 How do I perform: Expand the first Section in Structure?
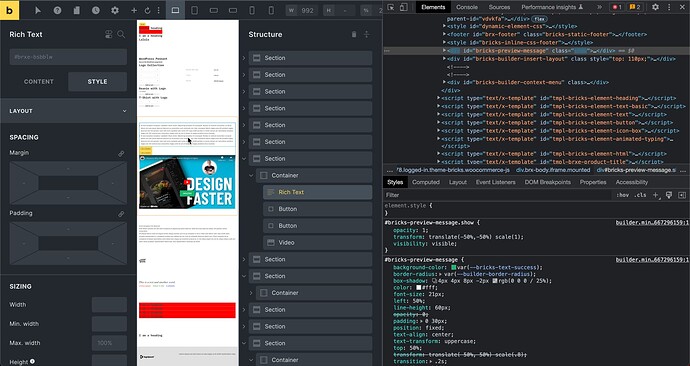[x=244, y=58]
